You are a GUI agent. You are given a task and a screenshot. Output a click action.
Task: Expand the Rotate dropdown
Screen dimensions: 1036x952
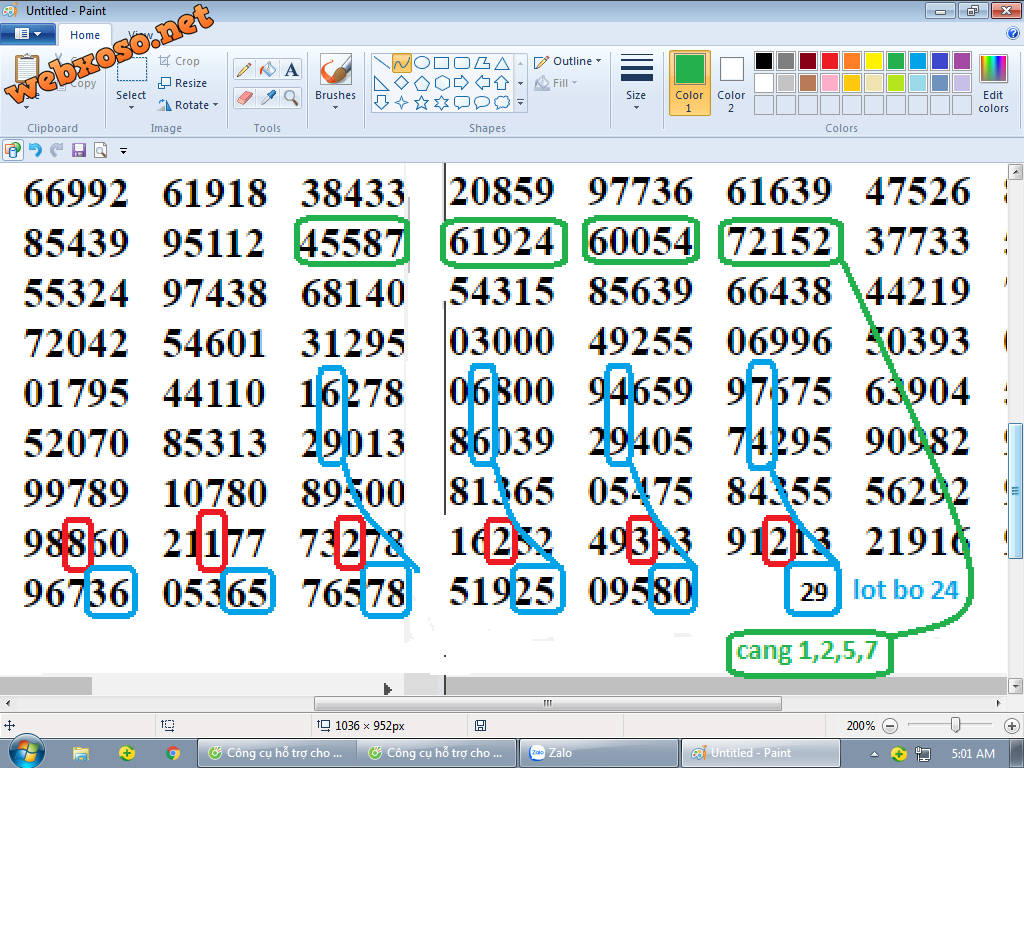click(189, 105)
